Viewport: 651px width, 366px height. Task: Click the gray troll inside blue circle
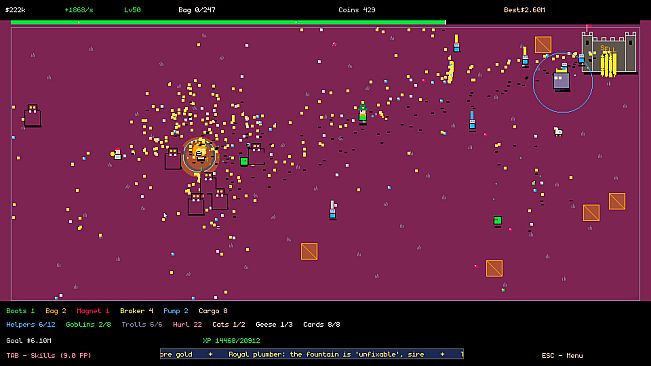[x=561, y=79]
